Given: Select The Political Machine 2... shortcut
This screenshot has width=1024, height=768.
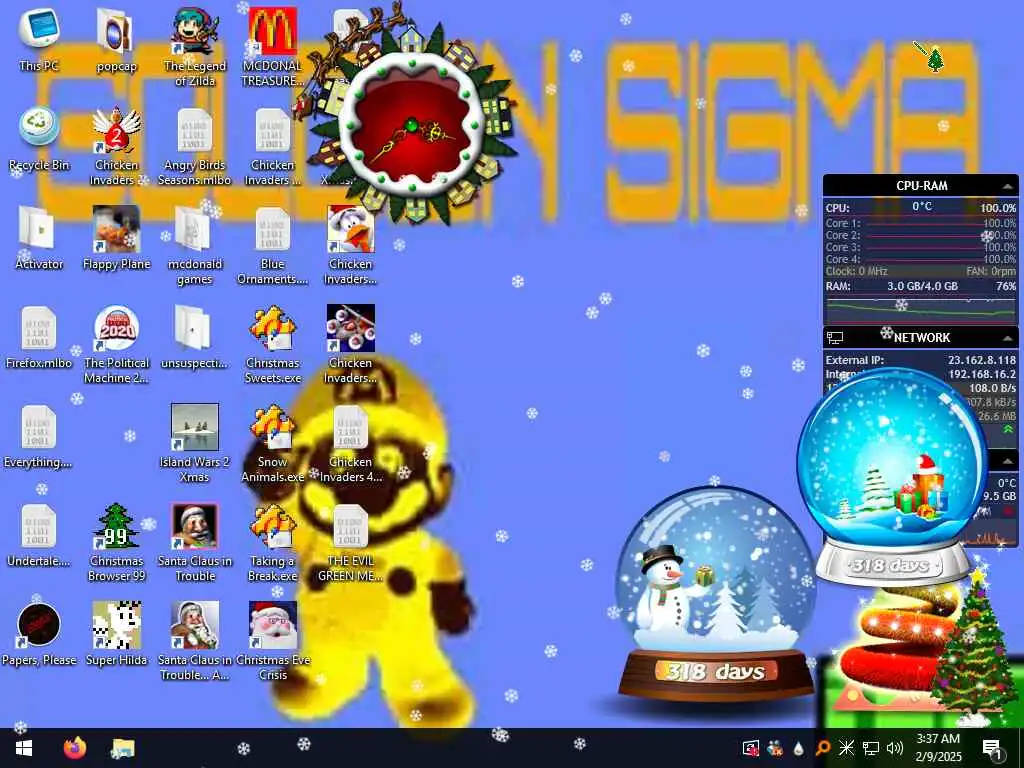Looking at the screenshot, I should click(116, 345).
